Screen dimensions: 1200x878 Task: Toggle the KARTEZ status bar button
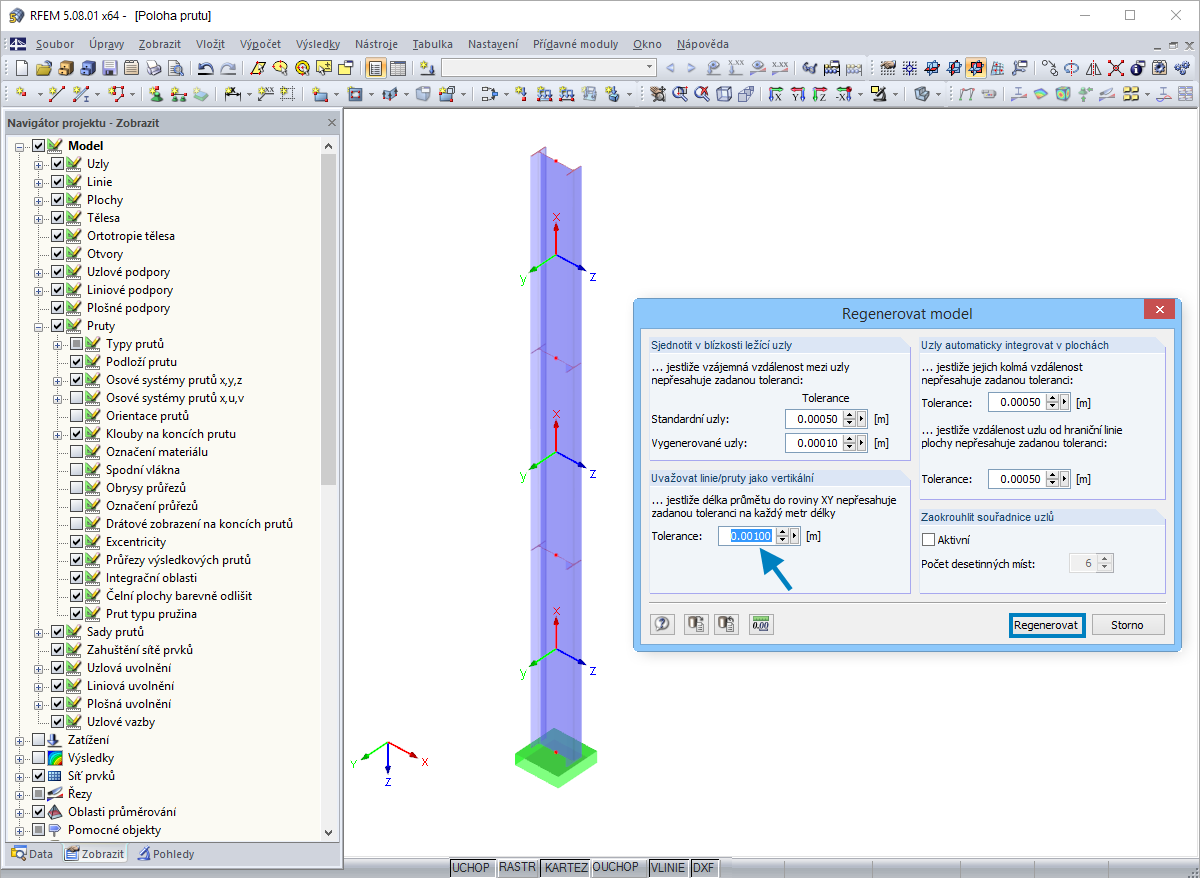(x=566, y=867)
